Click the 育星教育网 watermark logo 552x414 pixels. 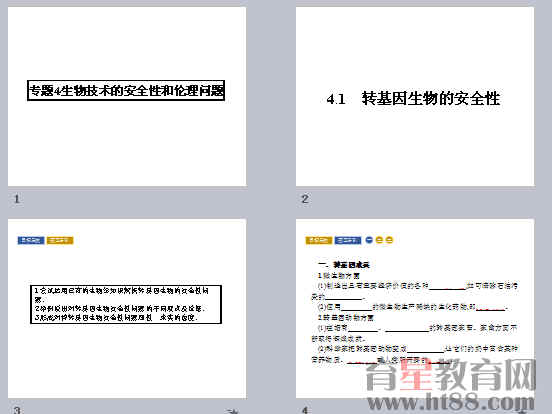(x=451, y=375)
